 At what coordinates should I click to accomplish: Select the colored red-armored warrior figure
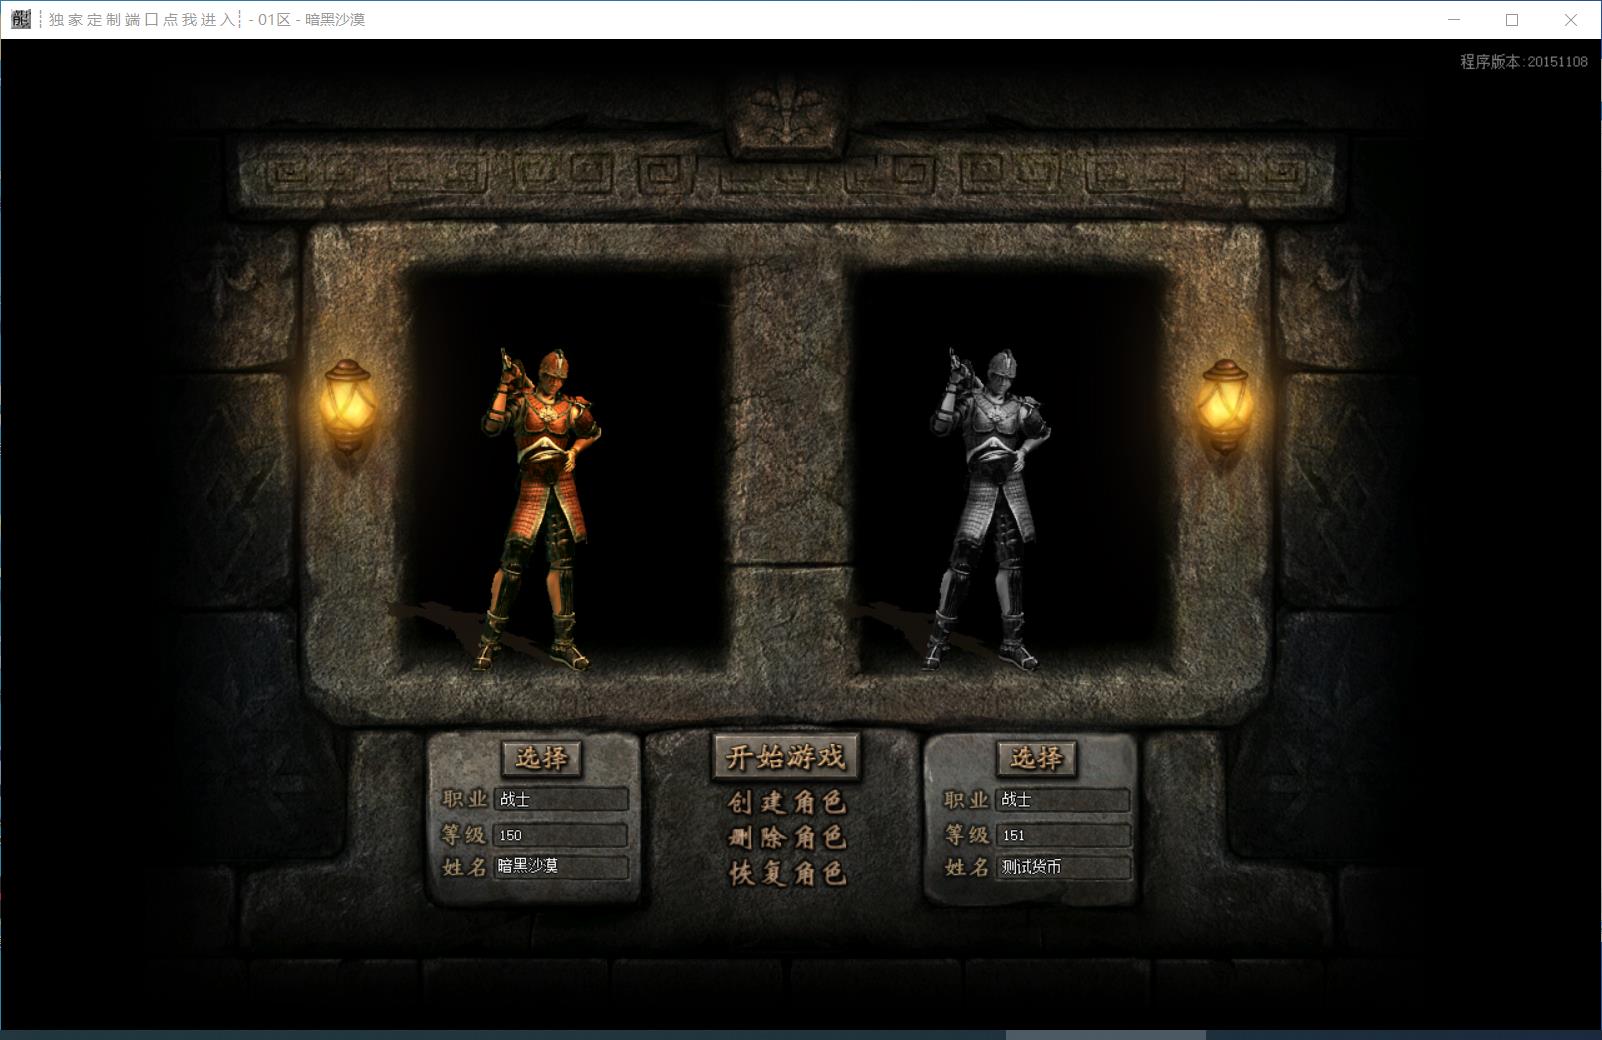pos(541,508)
